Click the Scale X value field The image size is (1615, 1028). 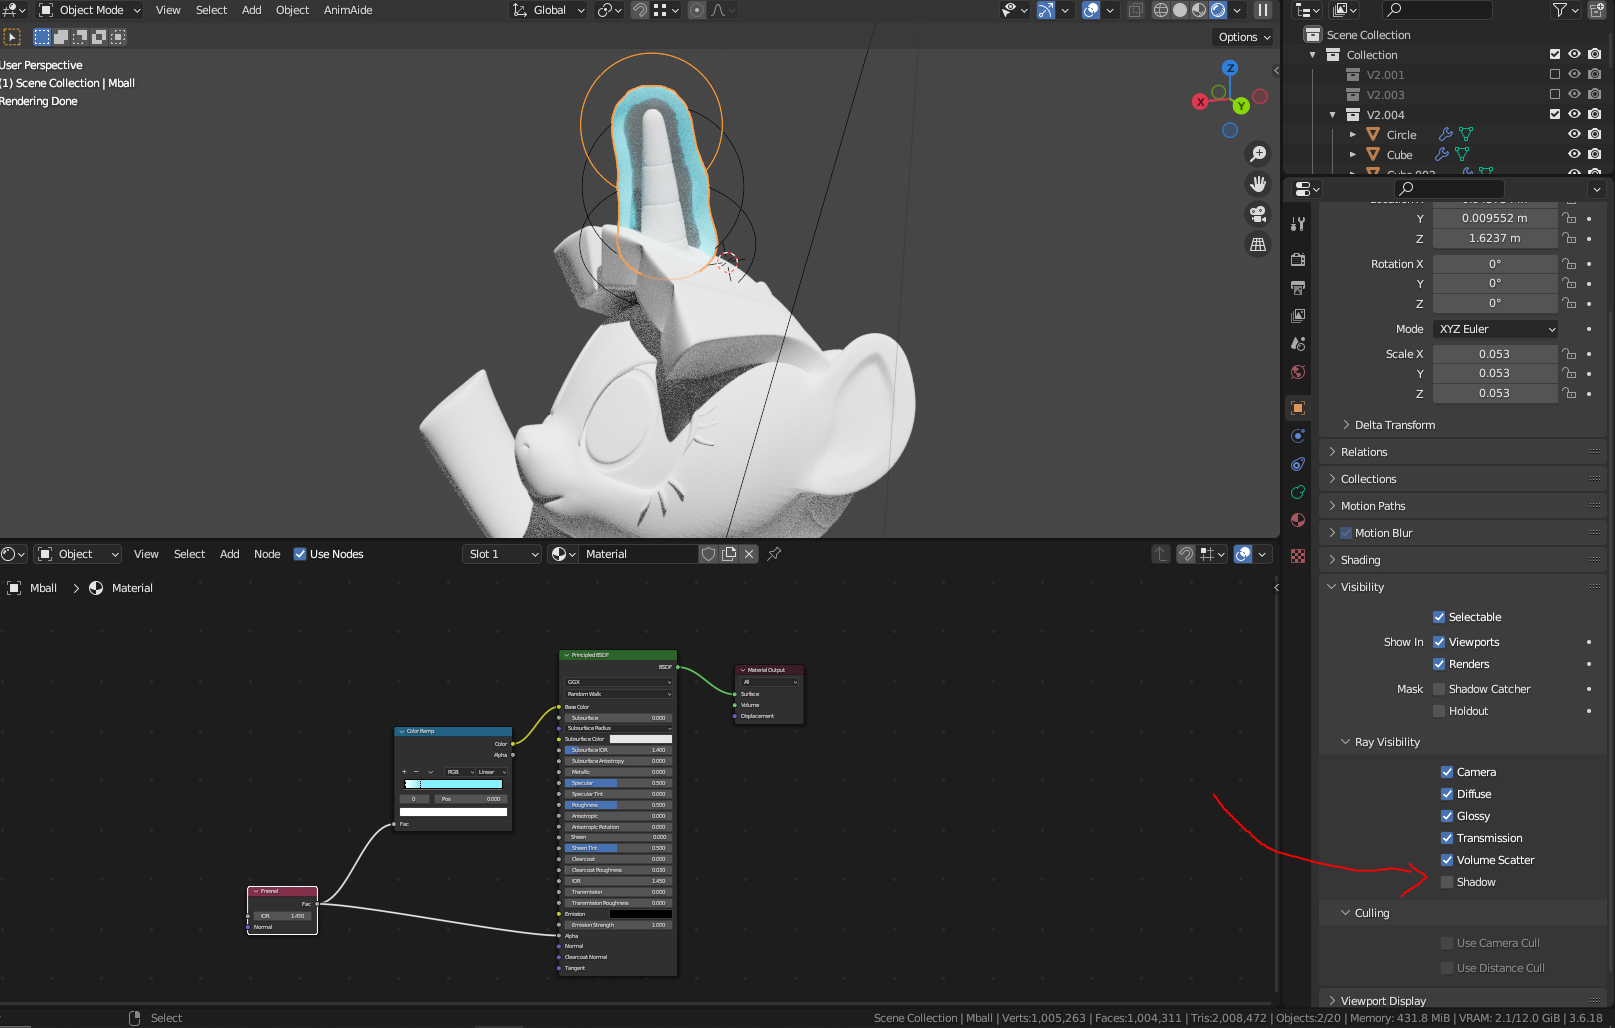pos(1495,354)
